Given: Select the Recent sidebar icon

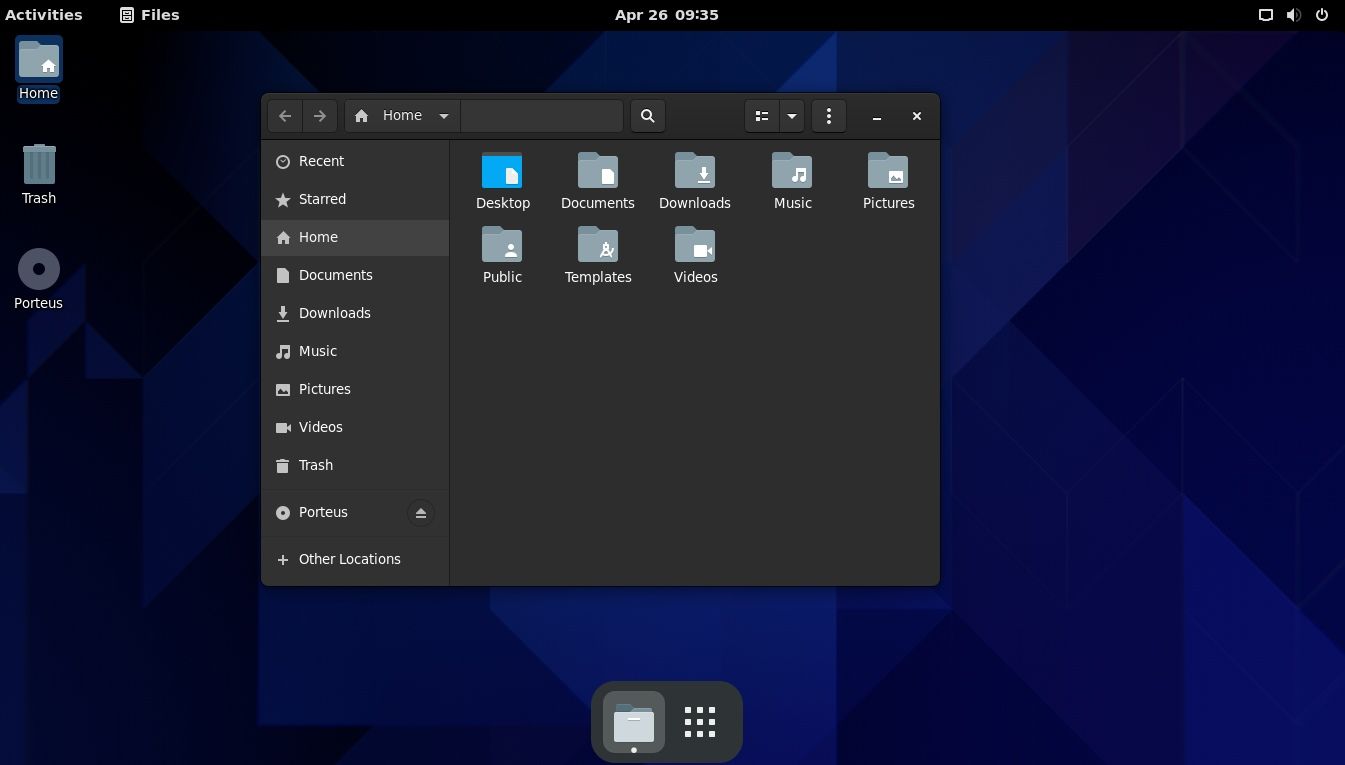Looking at the screenshot, I should 283,161.
